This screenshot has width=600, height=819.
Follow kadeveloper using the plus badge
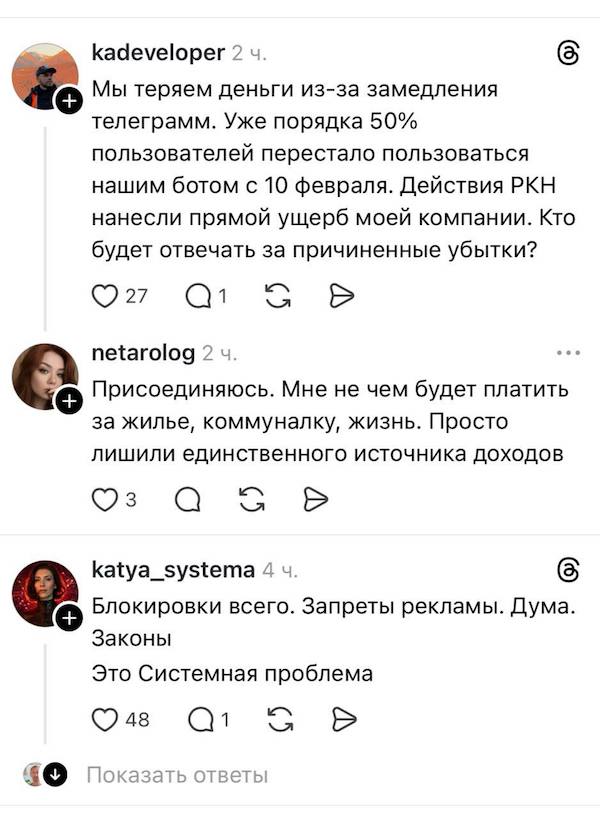click(69, 100)
